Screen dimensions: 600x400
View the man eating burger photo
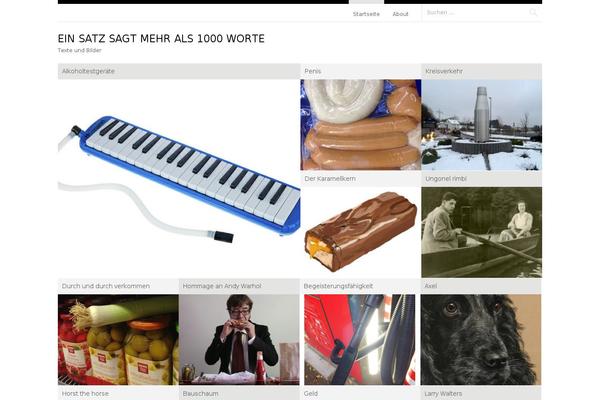[239, 340]
